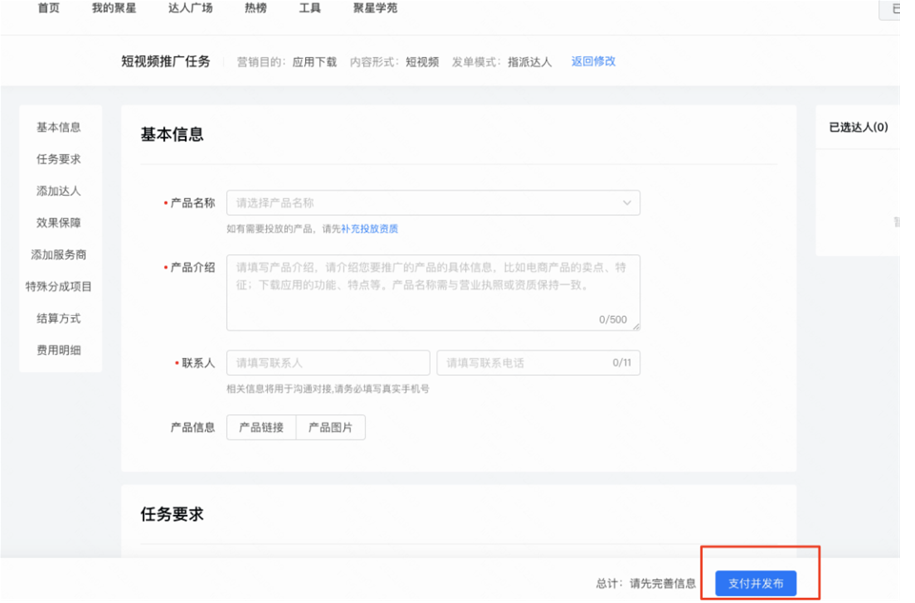The width and height of the screenshot is (915, 603).
Task: View the 热榜 page
Action: point(254,9)
